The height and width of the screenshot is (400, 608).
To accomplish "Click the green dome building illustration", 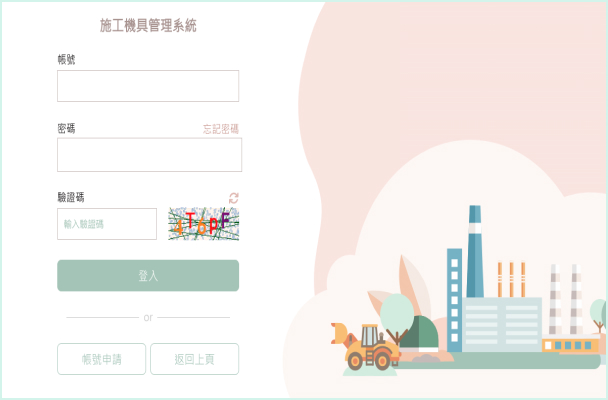I will point(420,334).
